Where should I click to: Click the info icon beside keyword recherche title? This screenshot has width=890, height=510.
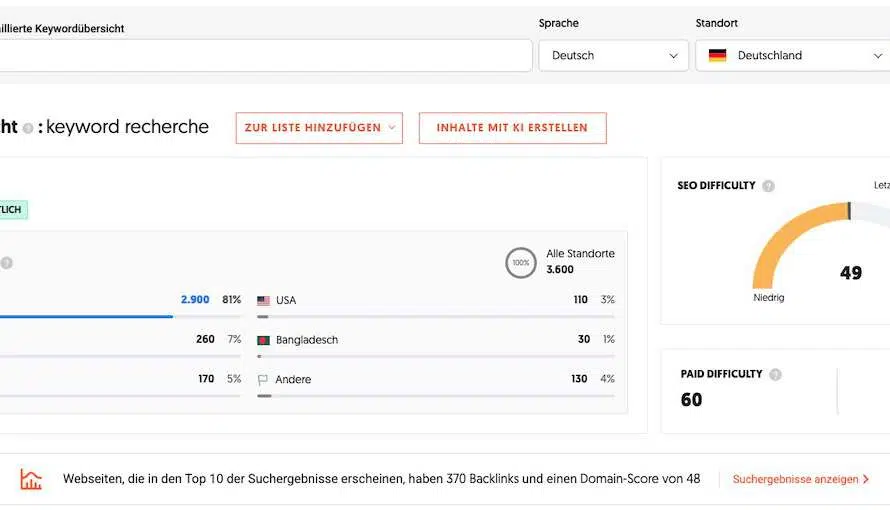28,128
